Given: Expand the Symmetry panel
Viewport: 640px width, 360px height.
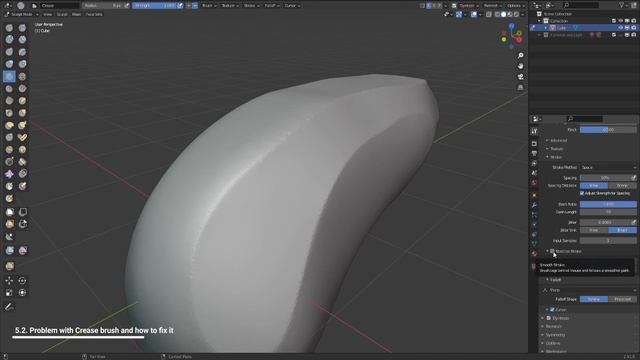Looking at the screenshot, I should (x=555, y=335).
